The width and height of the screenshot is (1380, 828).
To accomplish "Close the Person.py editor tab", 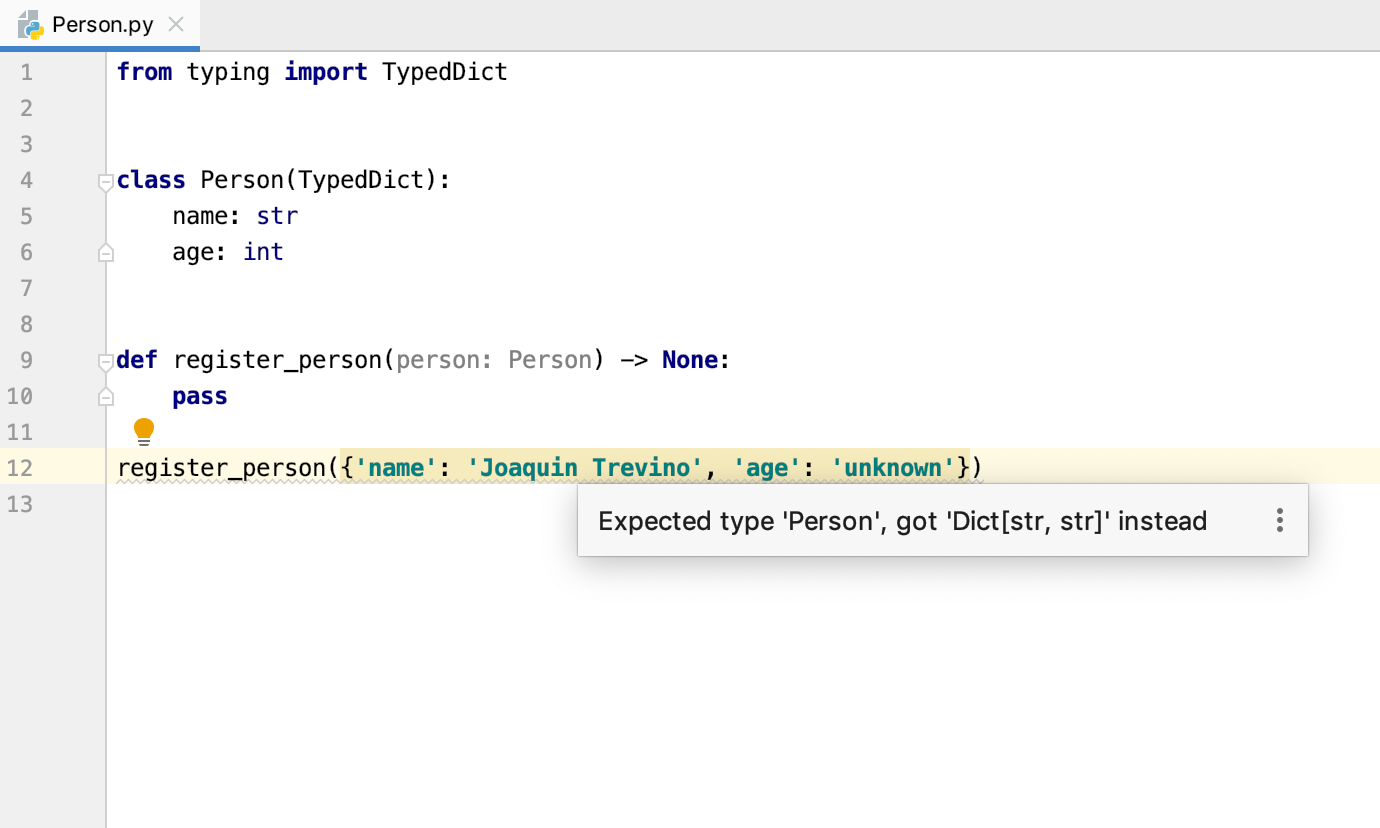I will tap(176, 24).
